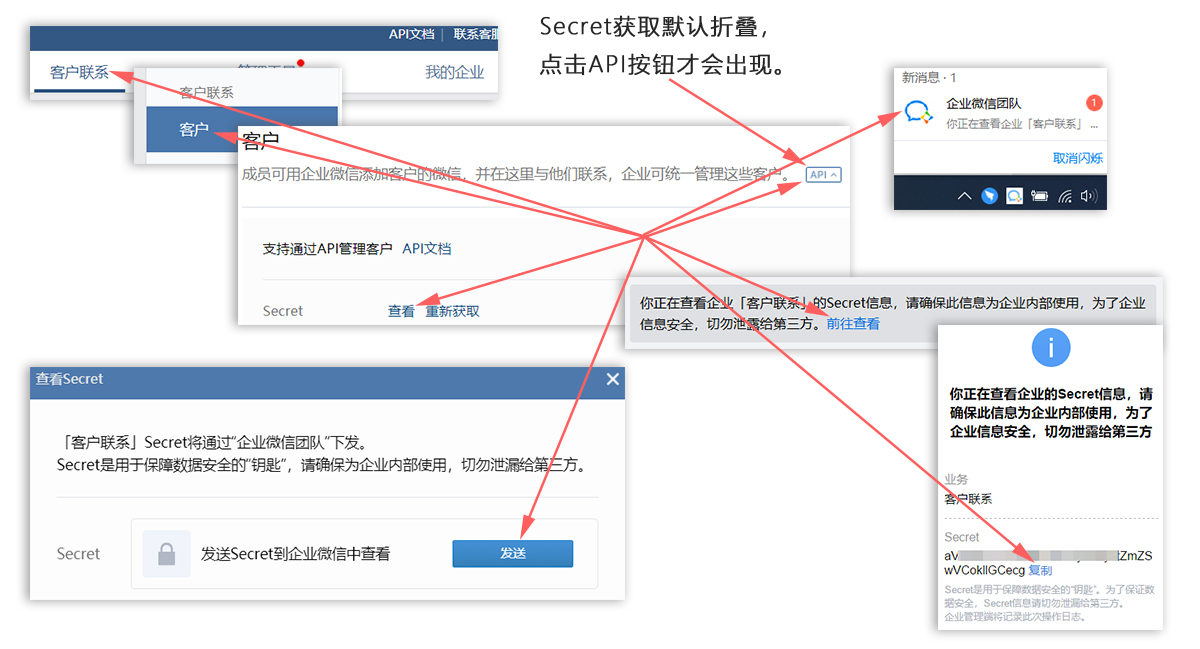
Task: Click the 企业微信 chat bubble icon in the notification
Action: 918,113
